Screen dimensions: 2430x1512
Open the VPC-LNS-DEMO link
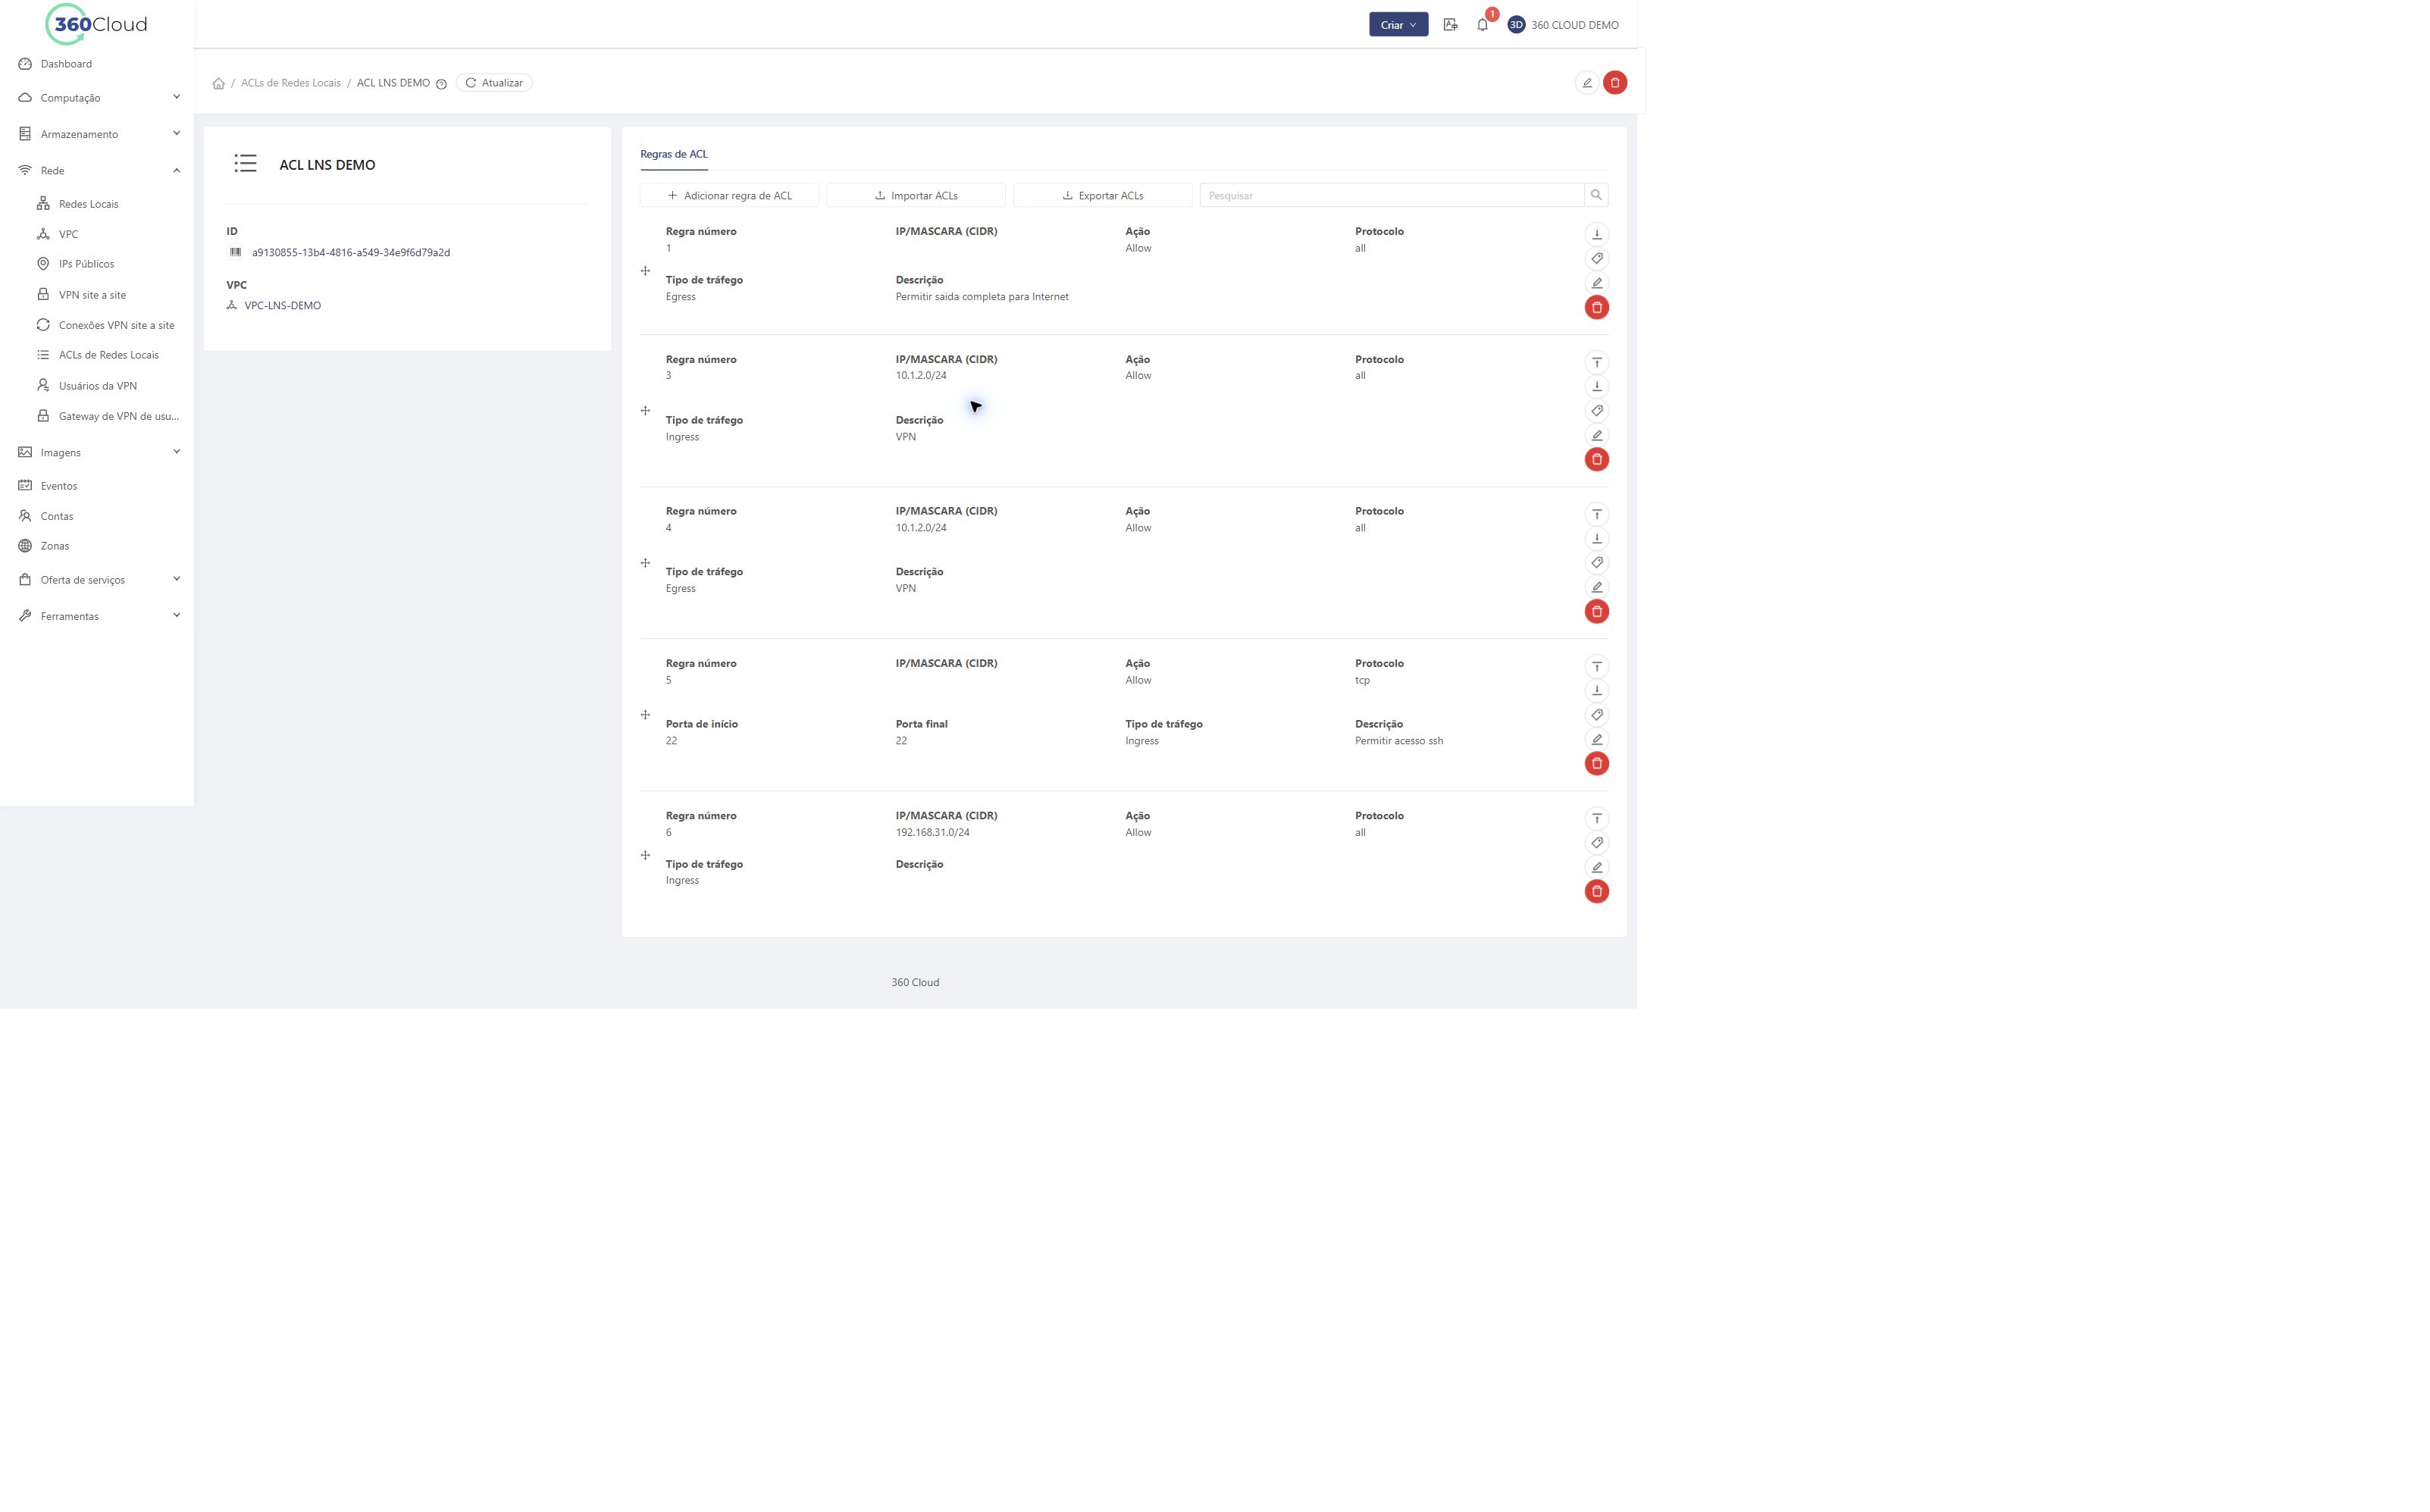coord(282,306)
